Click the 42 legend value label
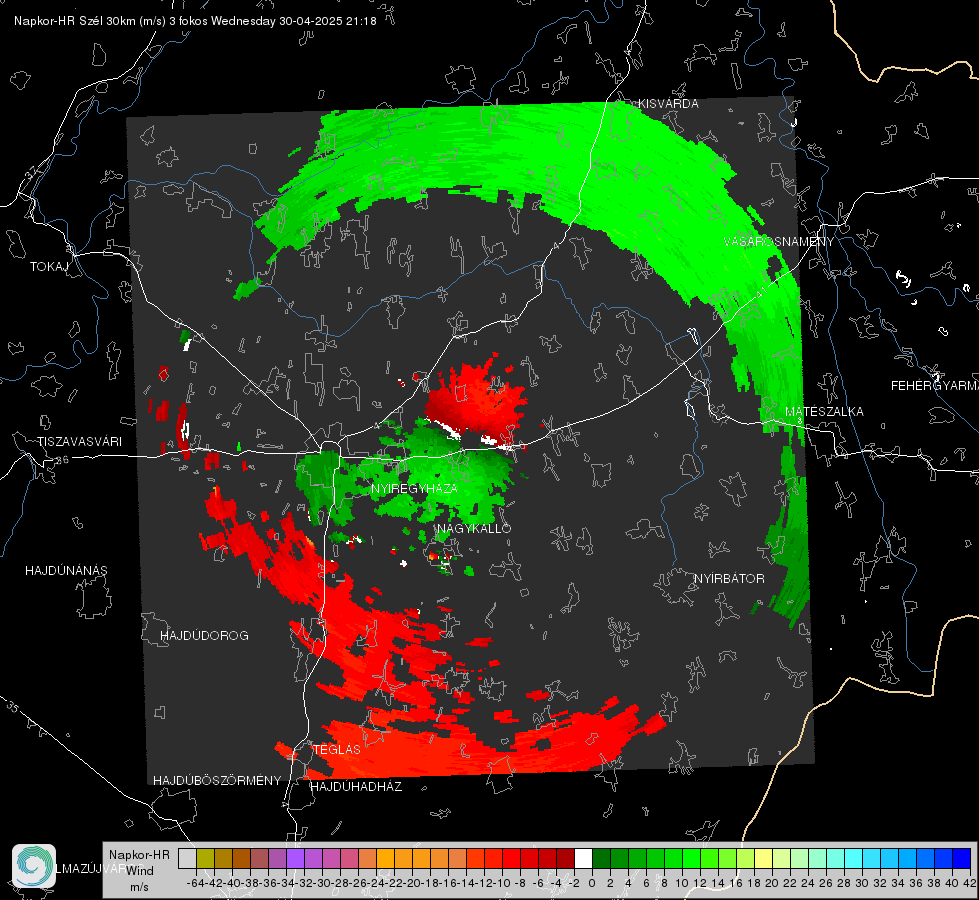This screenshot has height=900, width=979. 969,884
